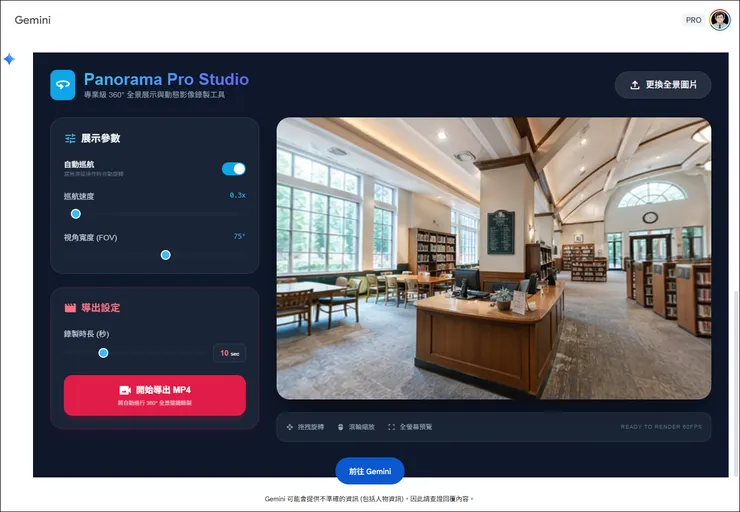Click the 拖拽旋轉 hint text
Screen dimensions: 740x512
coord(311,427)
